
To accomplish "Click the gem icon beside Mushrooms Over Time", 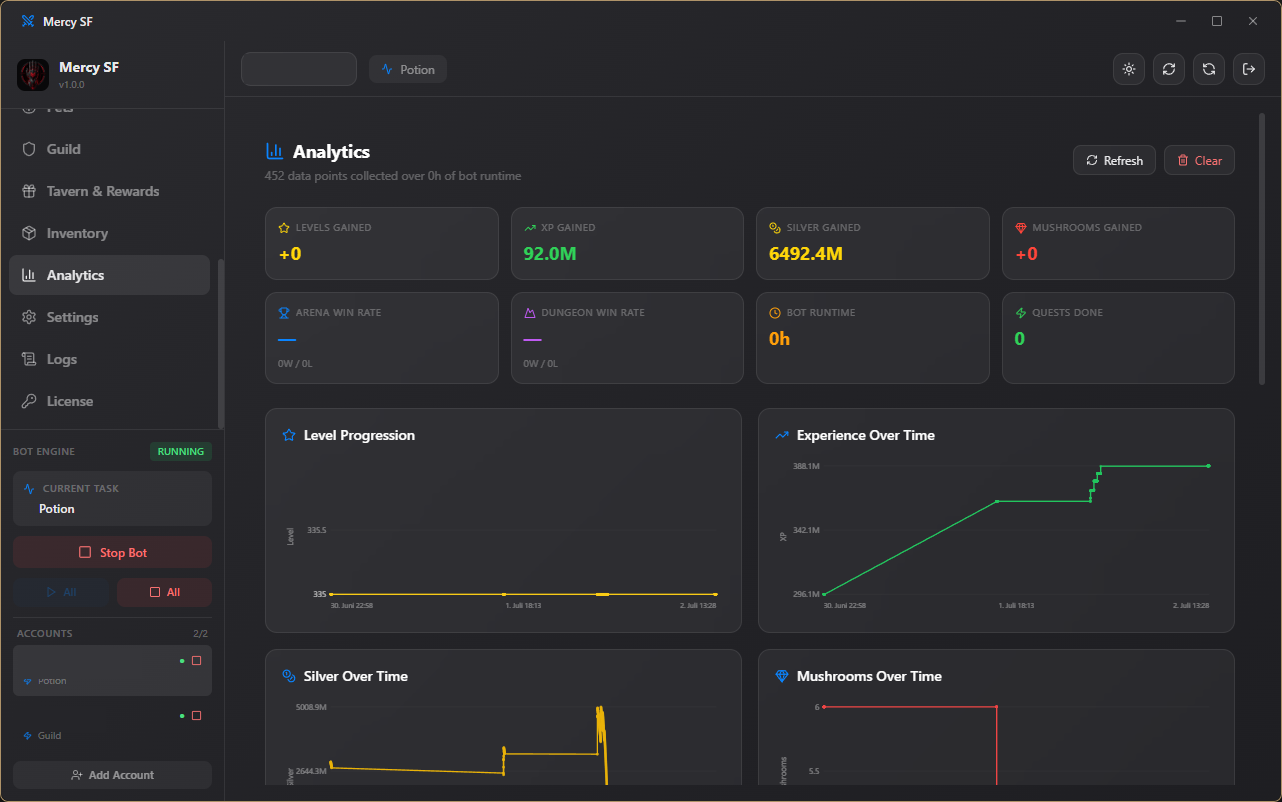I will pos(782,676).
